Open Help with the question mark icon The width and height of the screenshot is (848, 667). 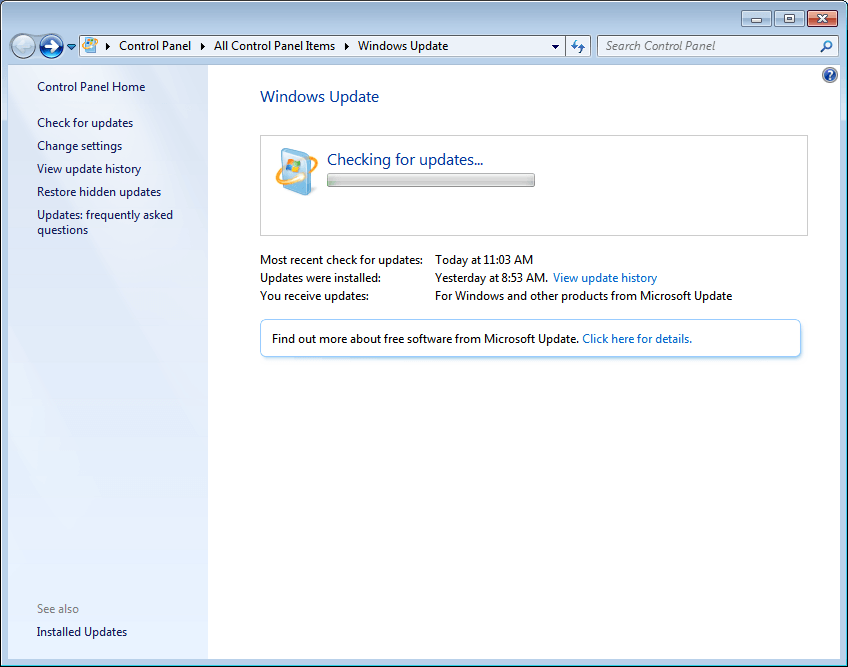tap(830, 75)
